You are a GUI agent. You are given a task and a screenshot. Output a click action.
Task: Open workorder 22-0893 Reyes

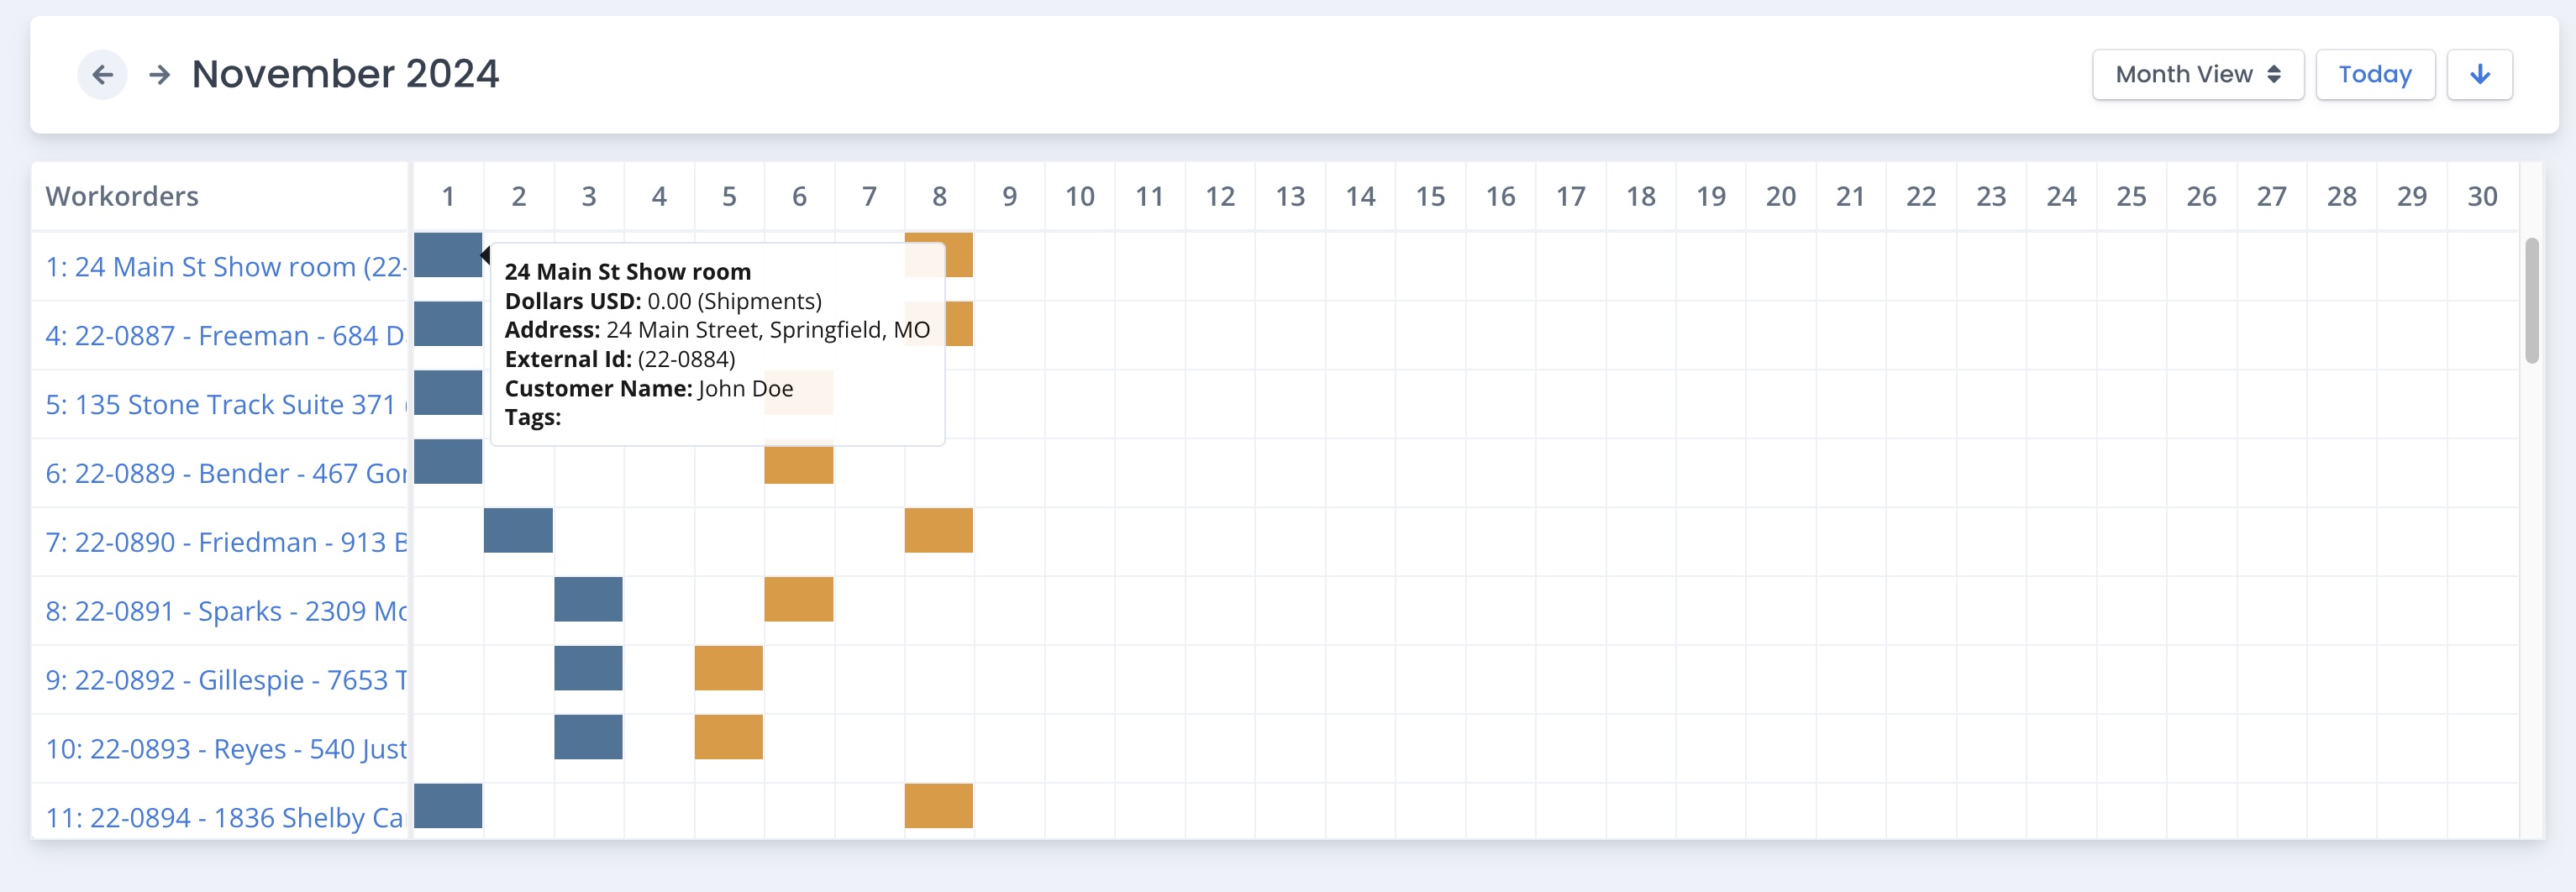(x=222, y=747)
